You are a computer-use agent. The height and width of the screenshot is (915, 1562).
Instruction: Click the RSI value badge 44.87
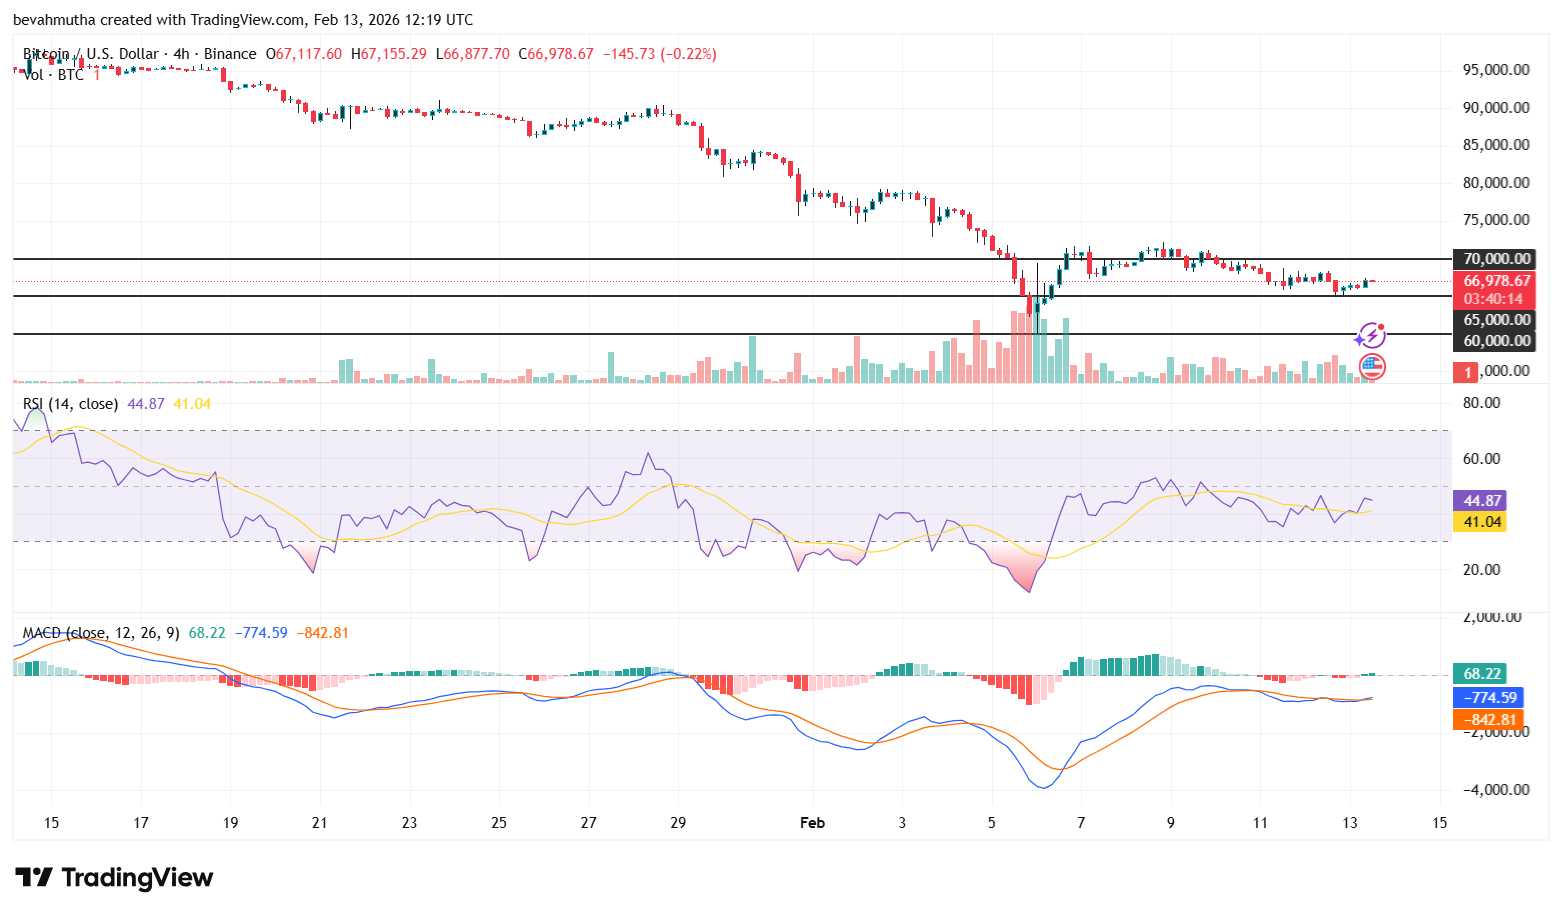click(1480, 498)
